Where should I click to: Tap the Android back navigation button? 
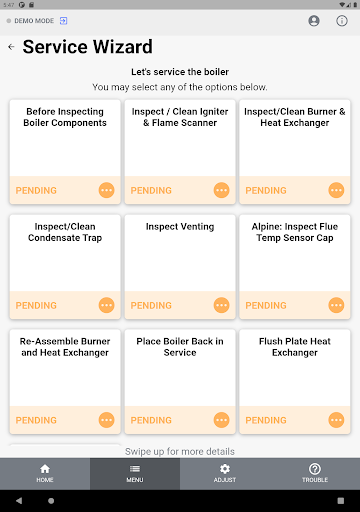pos(19,501)
